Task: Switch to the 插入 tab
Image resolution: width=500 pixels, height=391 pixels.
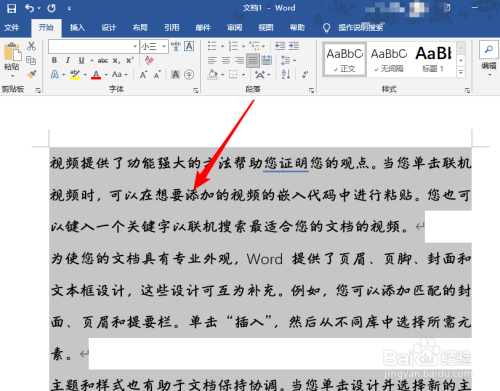Action: pos(77,28)
